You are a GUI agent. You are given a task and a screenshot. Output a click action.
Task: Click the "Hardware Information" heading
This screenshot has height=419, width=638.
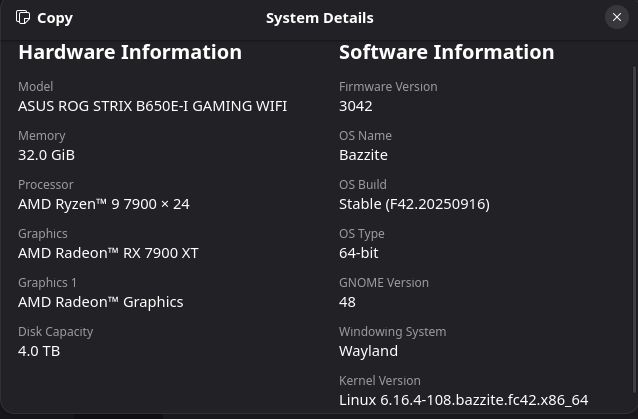pos(130,52)
